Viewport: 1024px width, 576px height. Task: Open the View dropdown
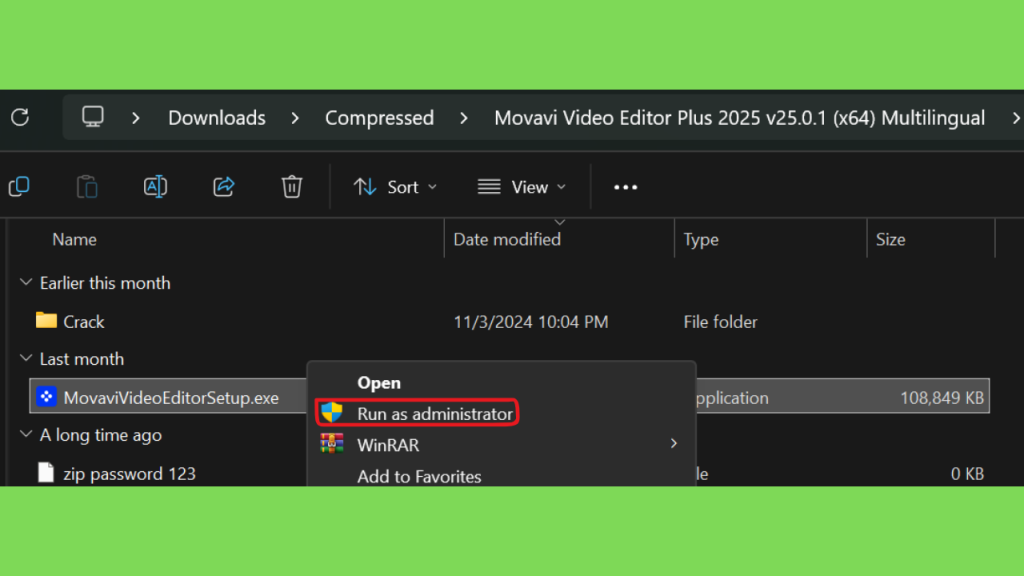(x=522, y=187)
